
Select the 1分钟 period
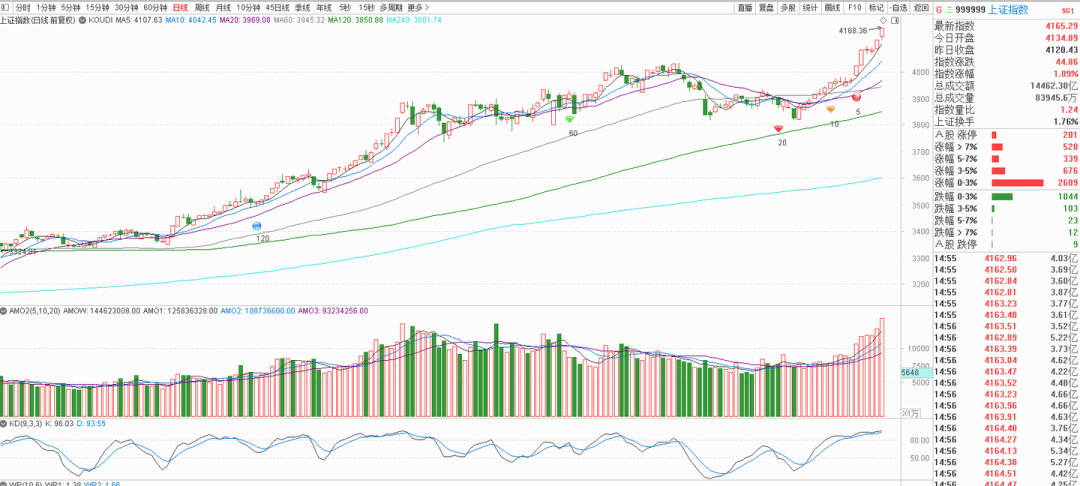coord(45,8)
